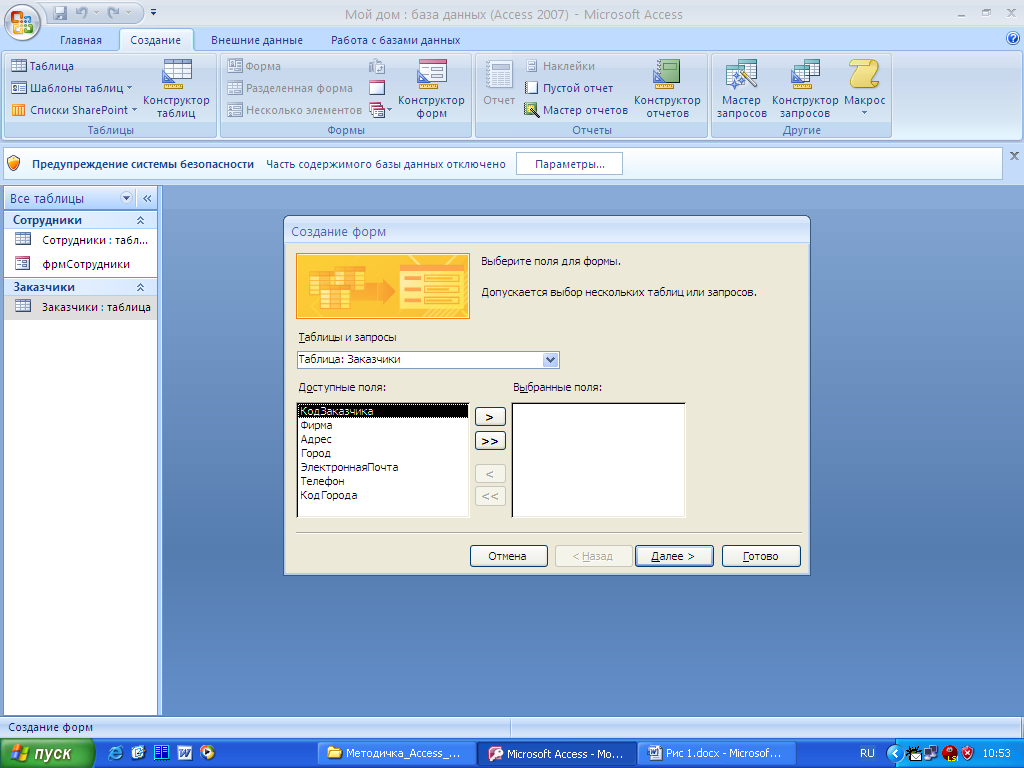Open Word from quick launch icon
The height and width of the screenshot is (768, 1024).
tap(185, 753)
